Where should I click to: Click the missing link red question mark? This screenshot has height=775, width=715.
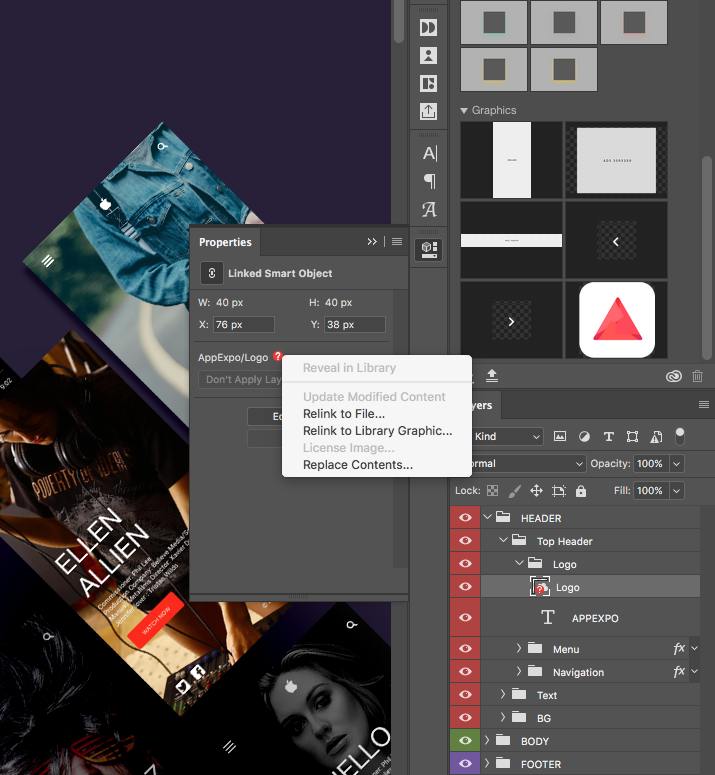(278, 356)
